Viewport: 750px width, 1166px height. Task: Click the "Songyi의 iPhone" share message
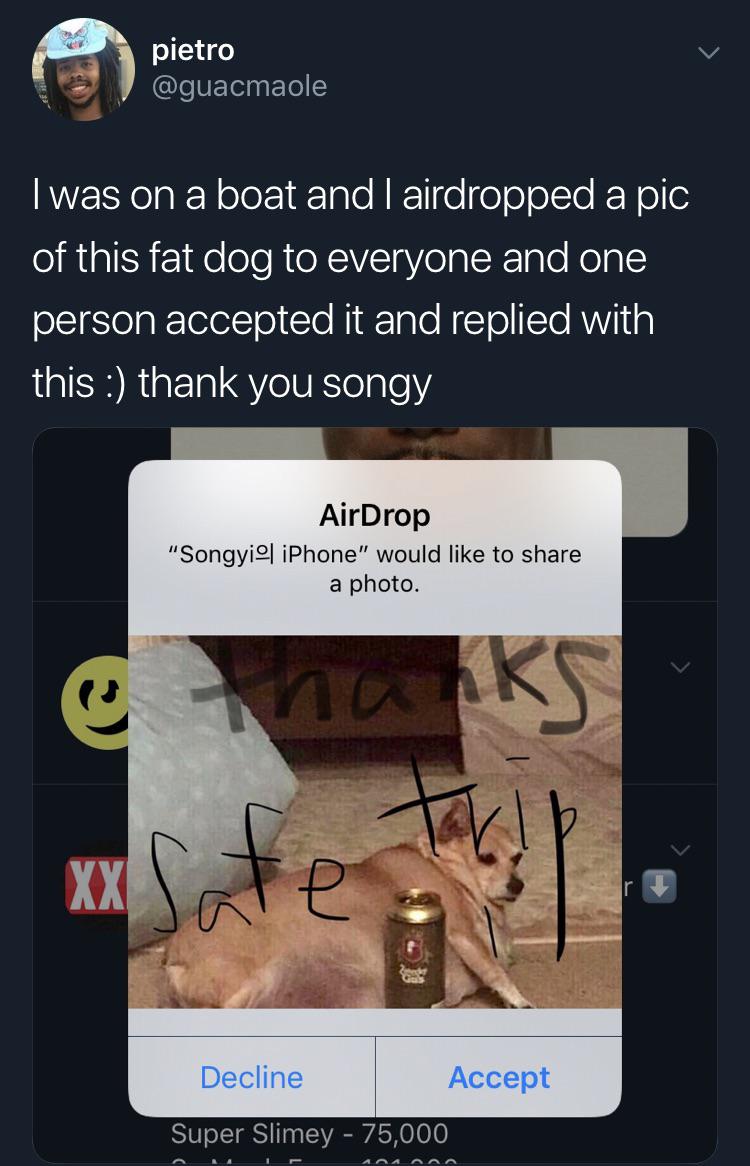pyautogui.click(x=375, y=569)
